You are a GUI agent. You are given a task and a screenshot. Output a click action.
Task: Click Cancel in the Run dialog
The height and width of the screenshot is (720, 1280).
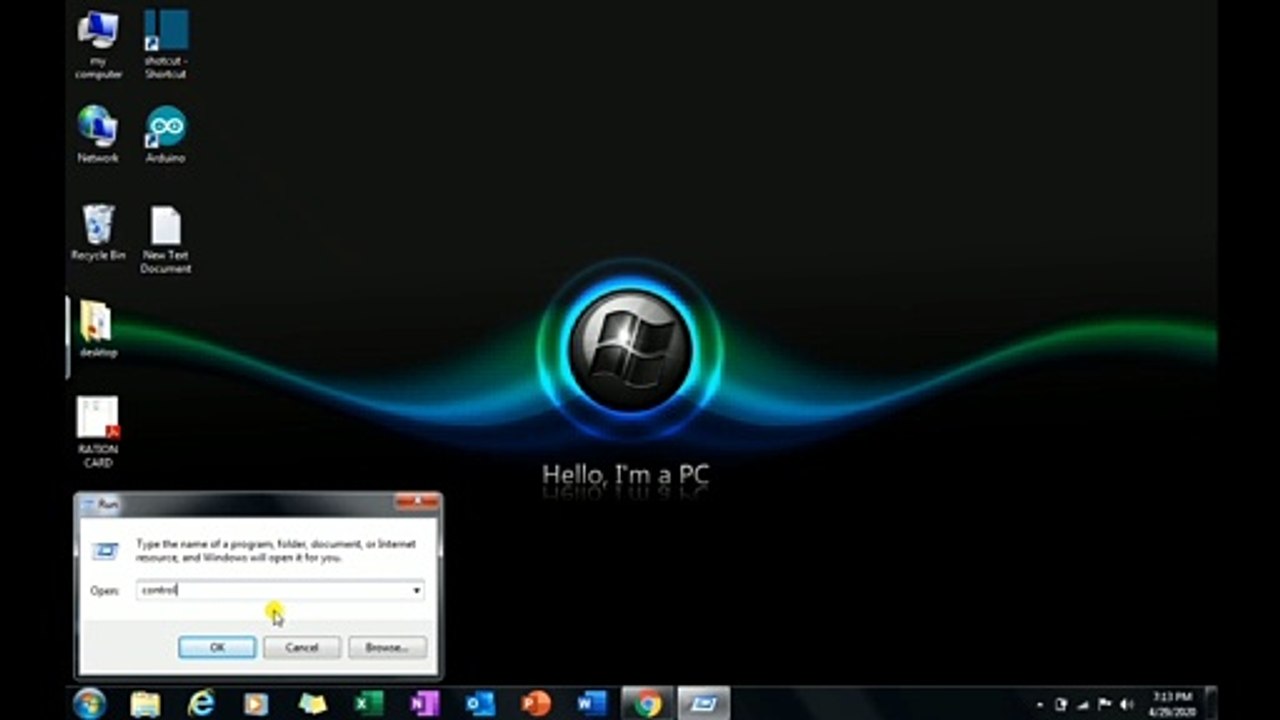click(x=302, y=648)
